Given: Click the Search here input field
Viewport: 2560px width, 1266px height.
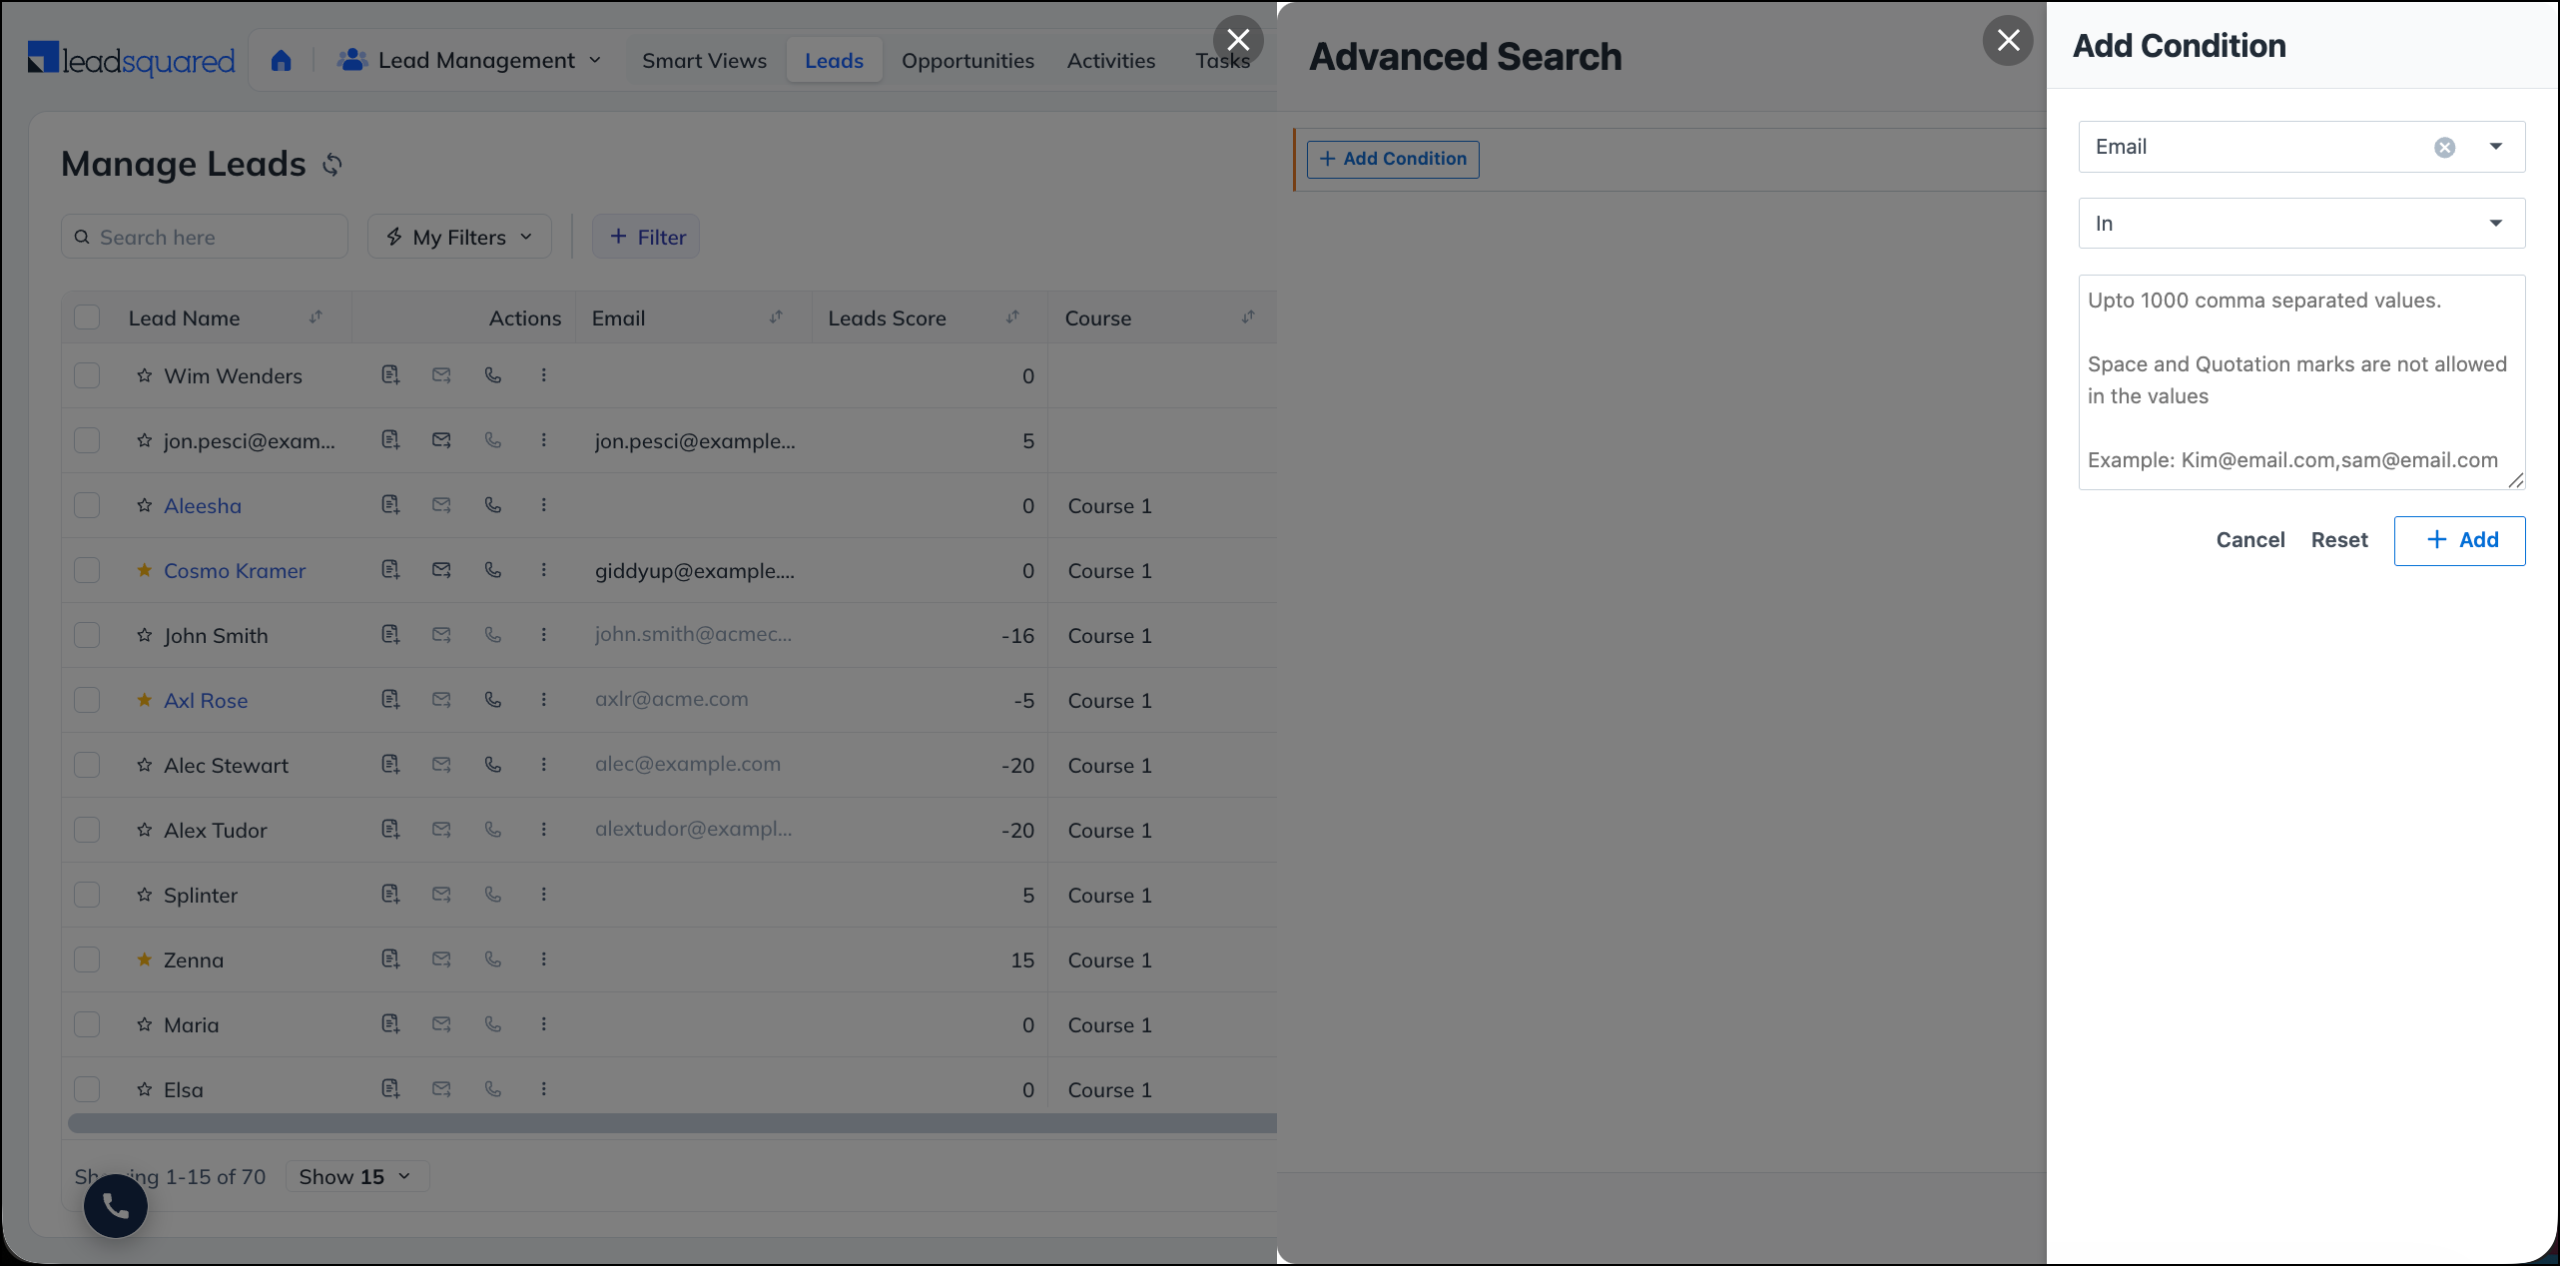Looking at the screenshot, I should [x=205, y=237].
